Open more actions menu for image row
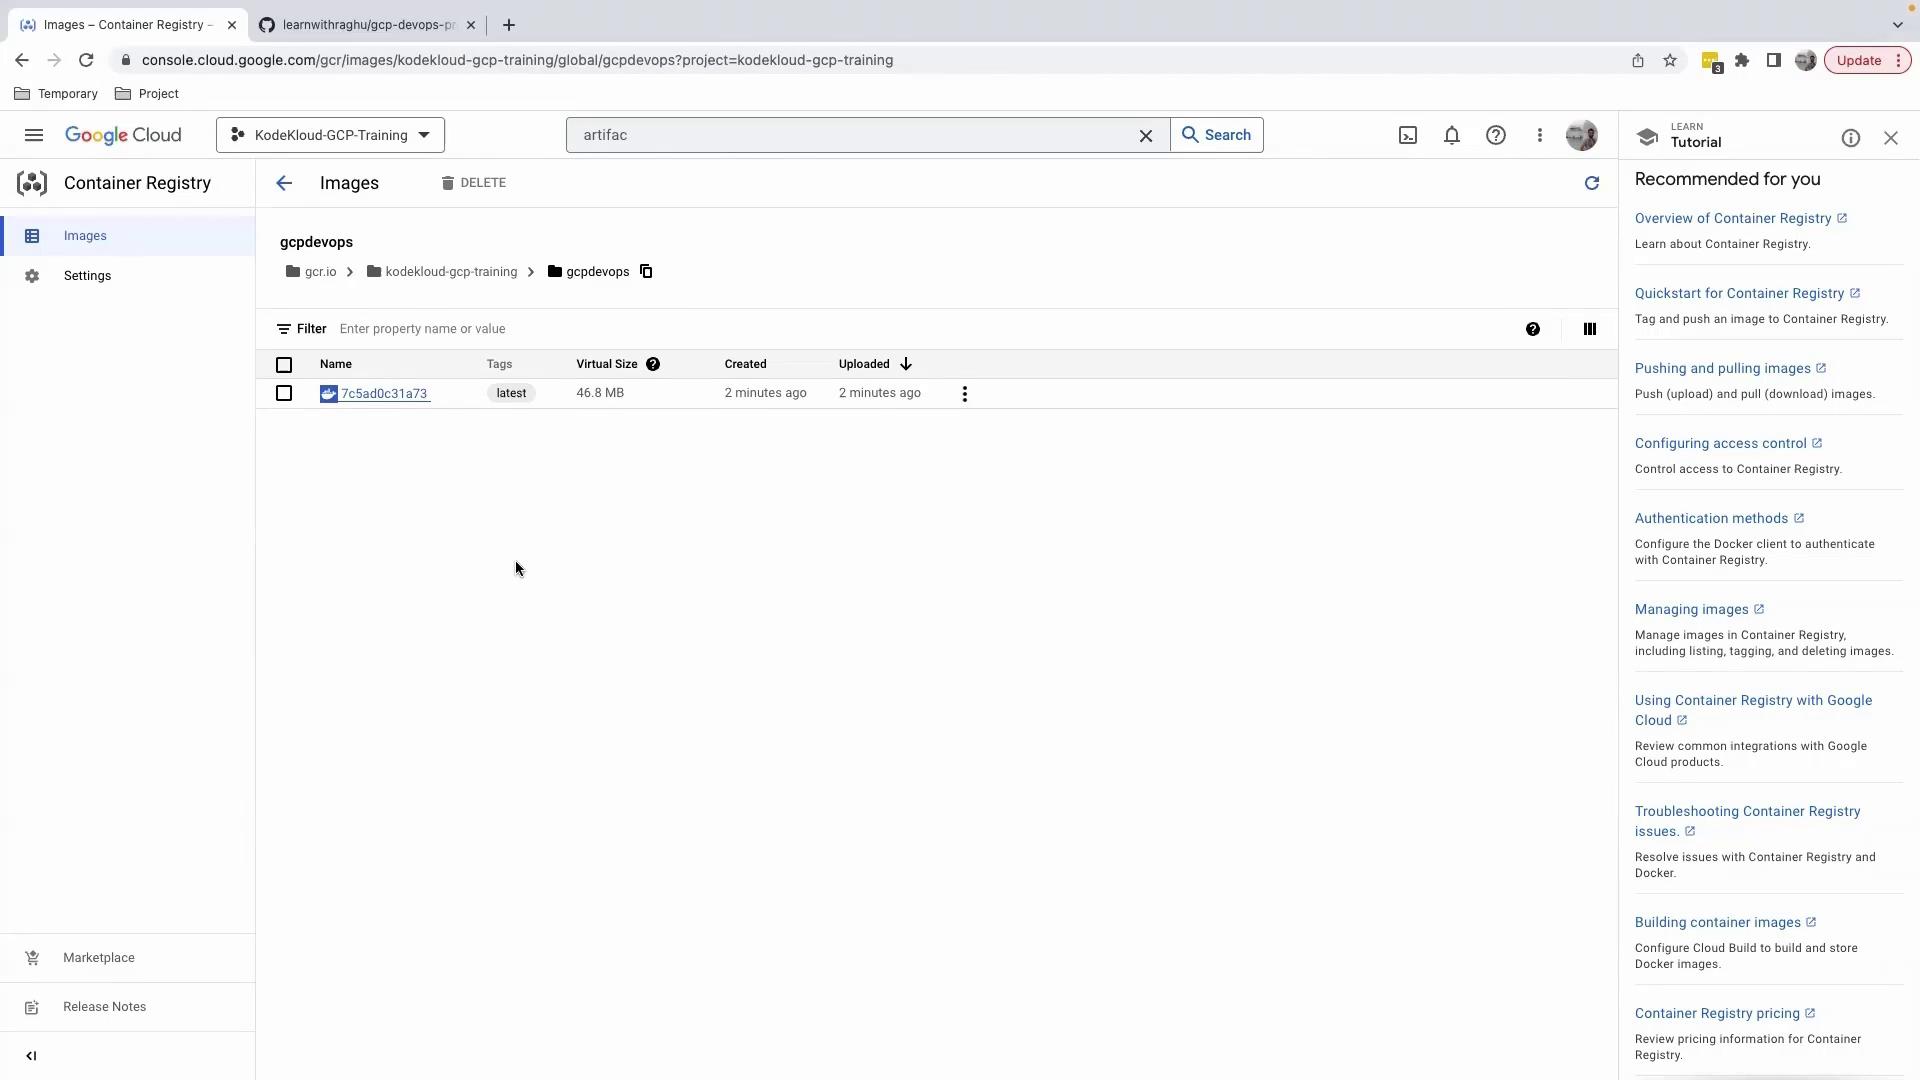Image resolution: width=1920 pixels, height=1080 pixels. 964,394
